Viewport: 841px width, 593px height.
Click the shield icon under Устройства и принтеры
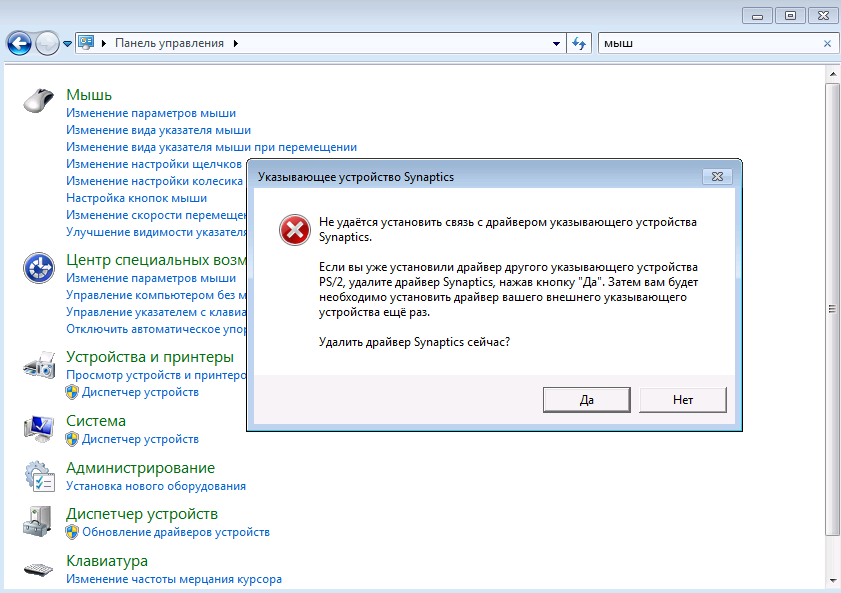tap(72, 392)
